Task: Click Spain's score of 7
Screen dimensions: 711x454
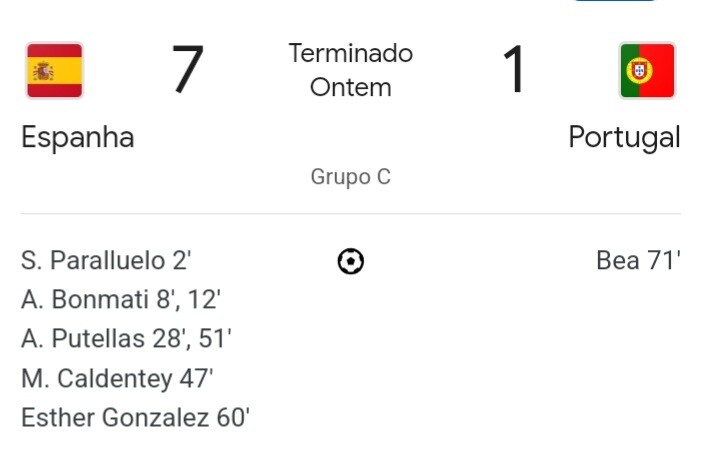Action: tap(187, 70)
